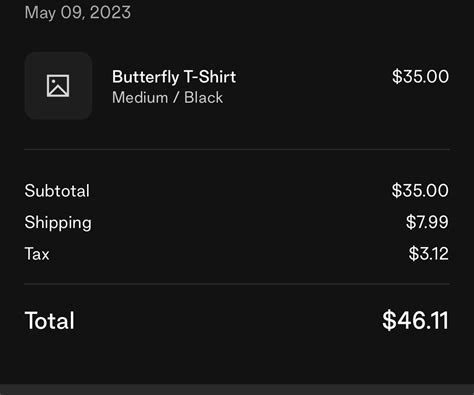474x395 pixels.
Task: Click the word Black in the variant
Action: (203, 98)
